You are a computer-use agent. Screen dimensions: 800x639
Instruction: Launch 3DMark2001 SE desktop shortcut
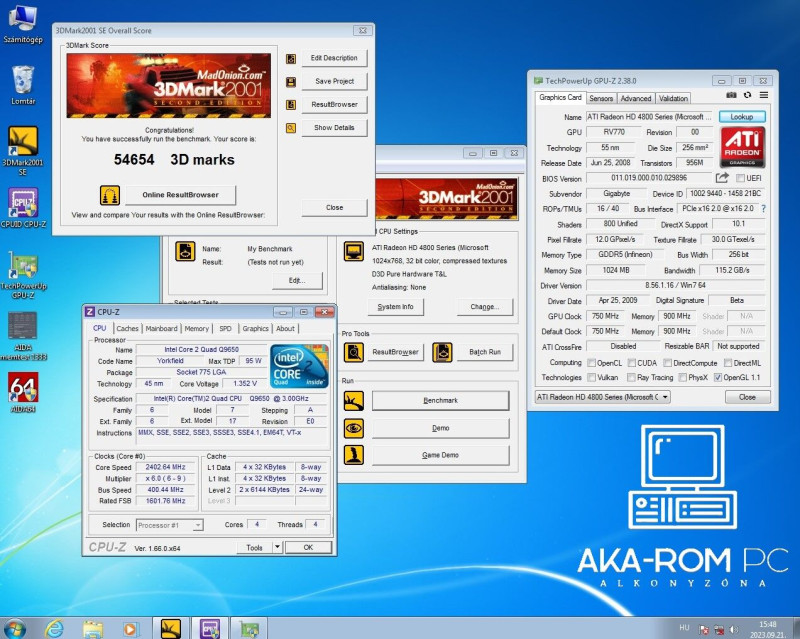coord(22,151)
